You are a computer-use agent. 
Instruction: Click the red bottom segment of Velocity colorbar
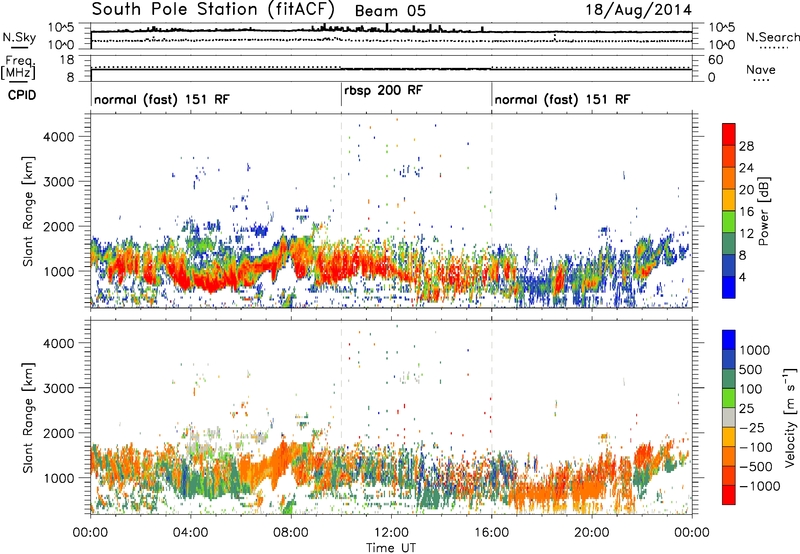(x=729, y=495)
